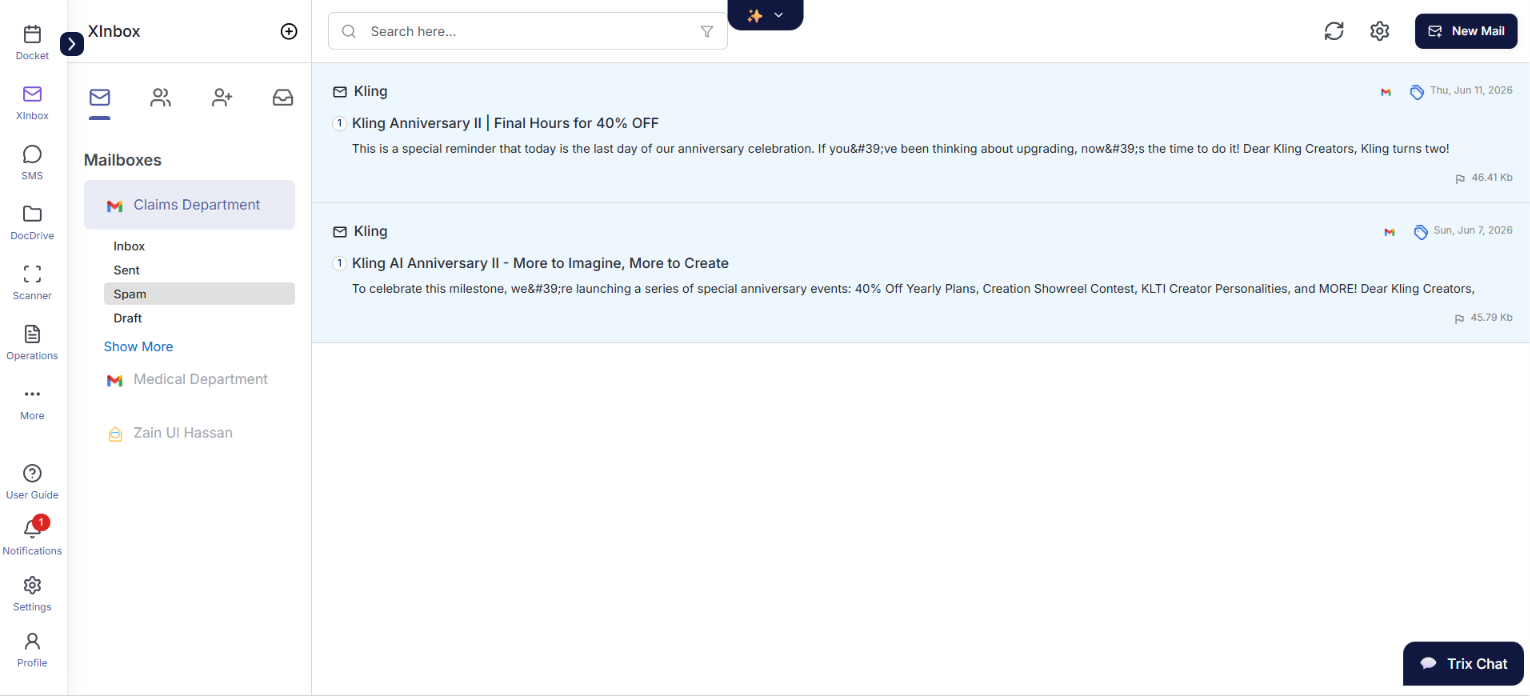The width and height of the screenshot is (1530, 696).
Task: Open the search filter funnel
Action: 707,31
